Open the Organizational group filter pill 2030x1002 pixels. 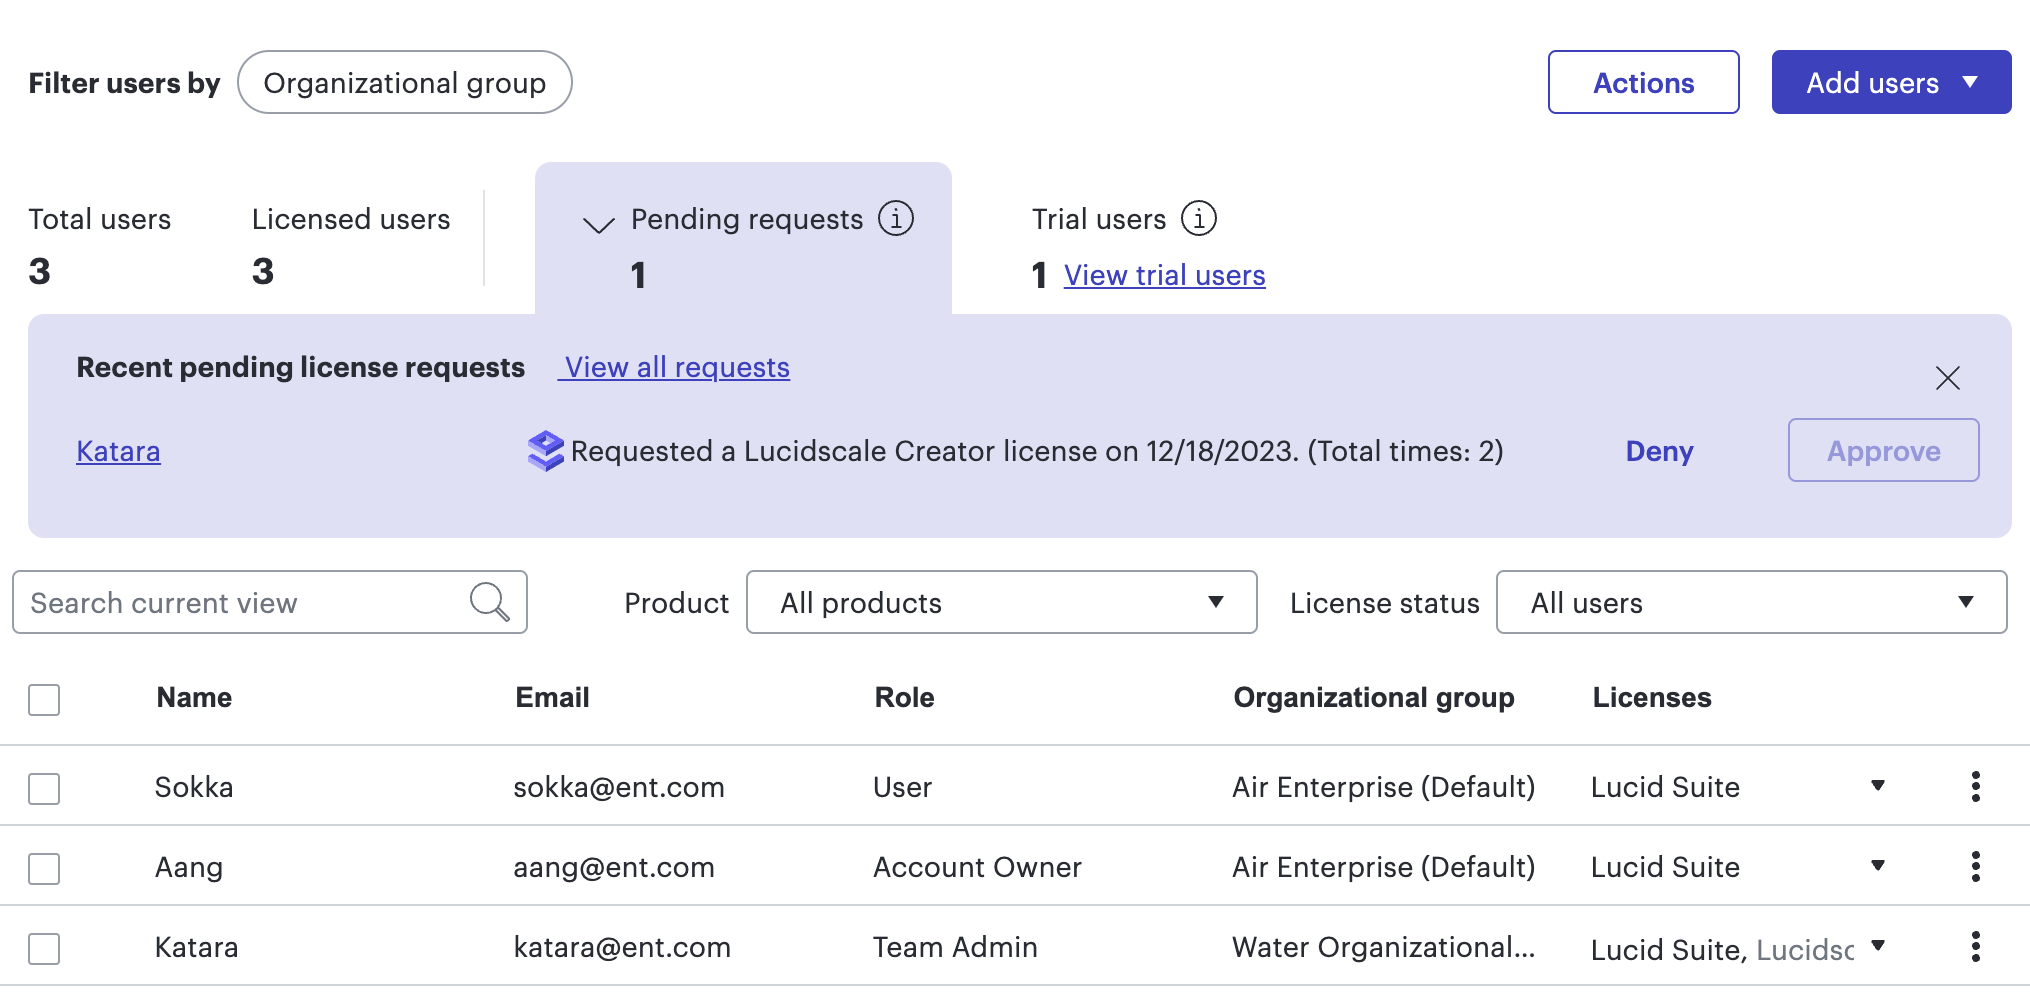(405, 82)
